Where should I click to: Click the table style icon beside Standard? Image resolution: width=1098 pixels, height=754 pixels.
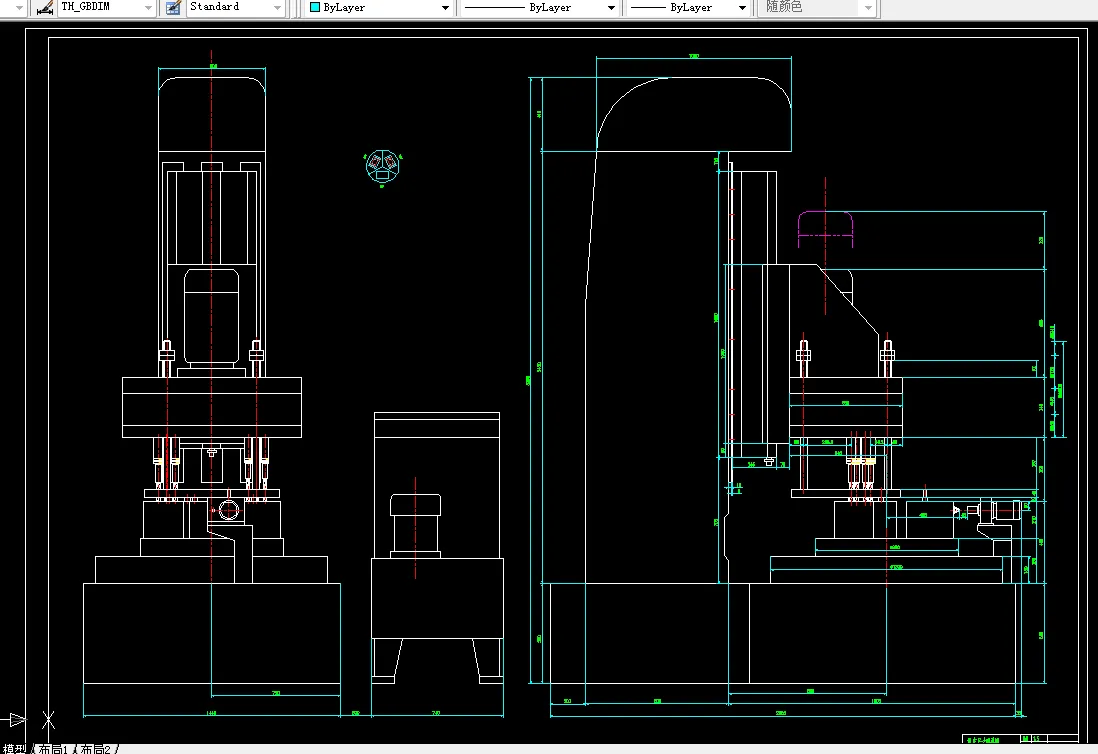(173, 8)
